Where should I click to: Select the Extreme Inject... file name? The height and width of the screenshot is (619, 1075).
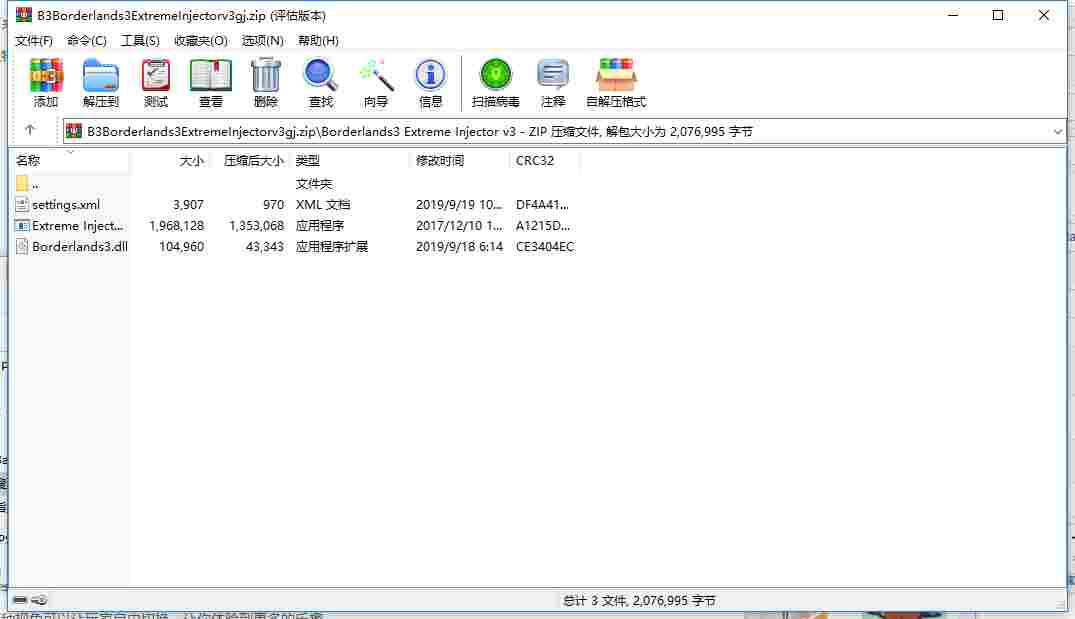(x=77, y=226)
